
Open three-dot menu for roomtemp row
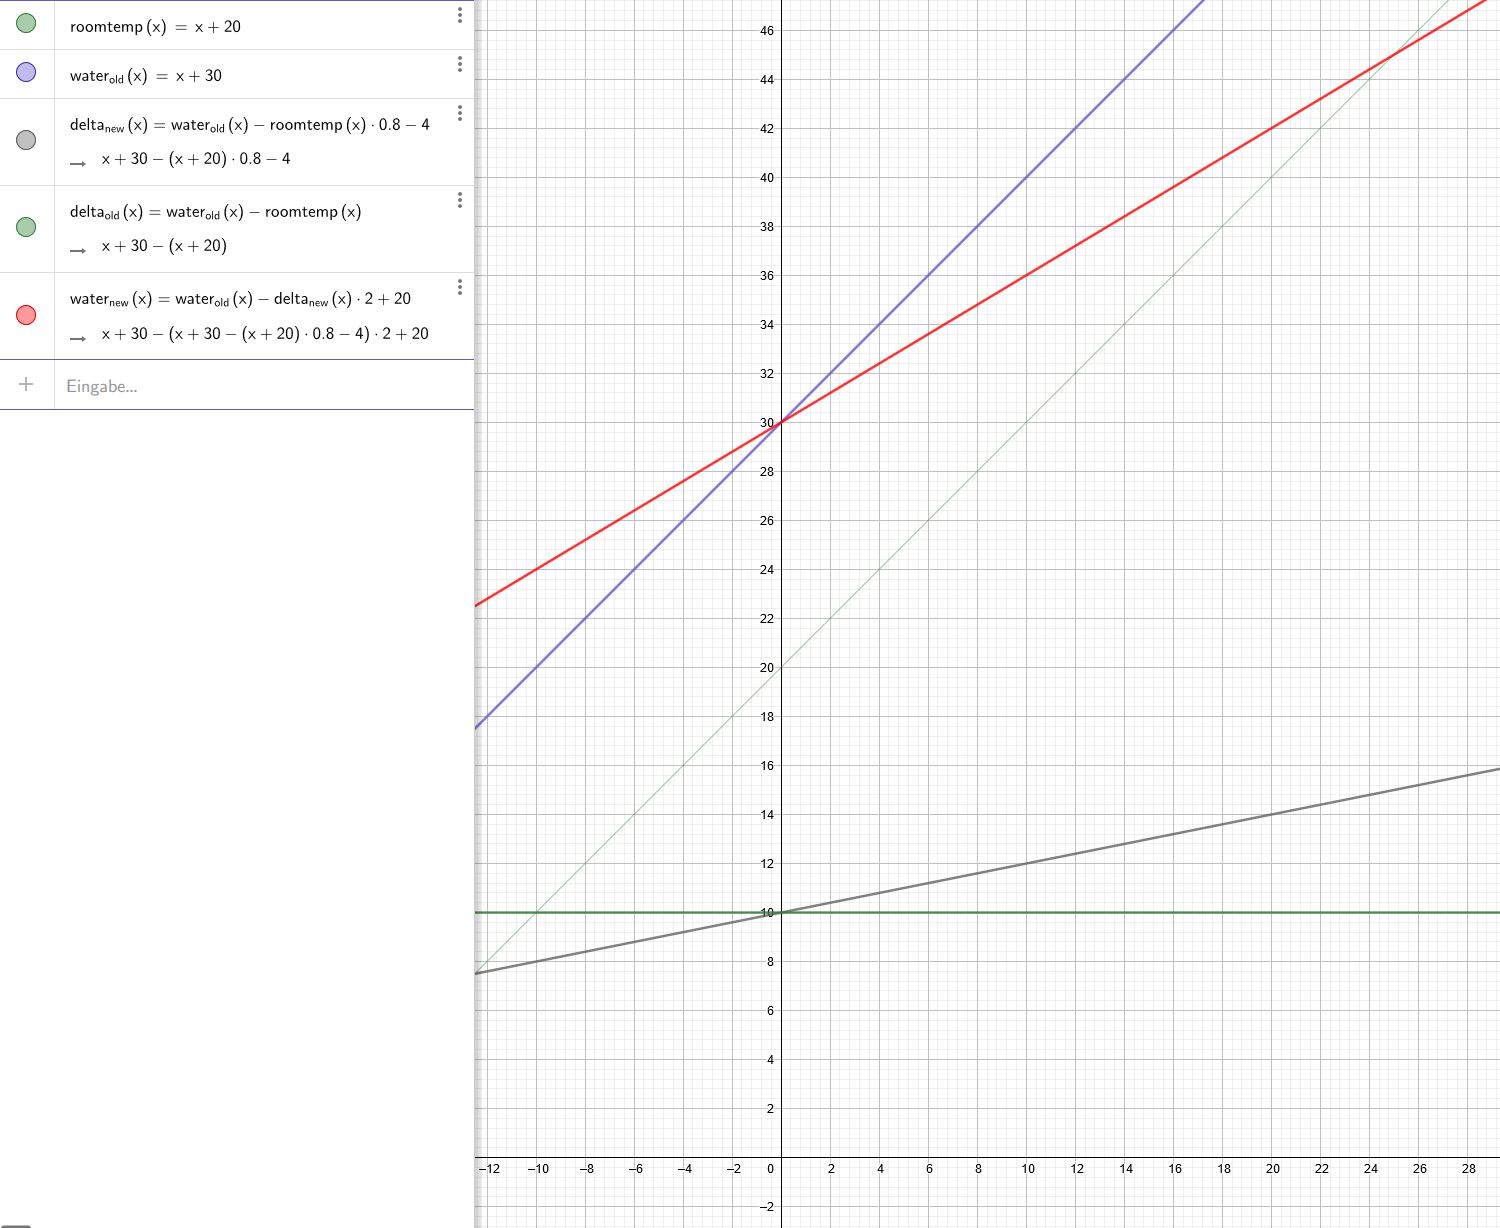tap(459, 15)
